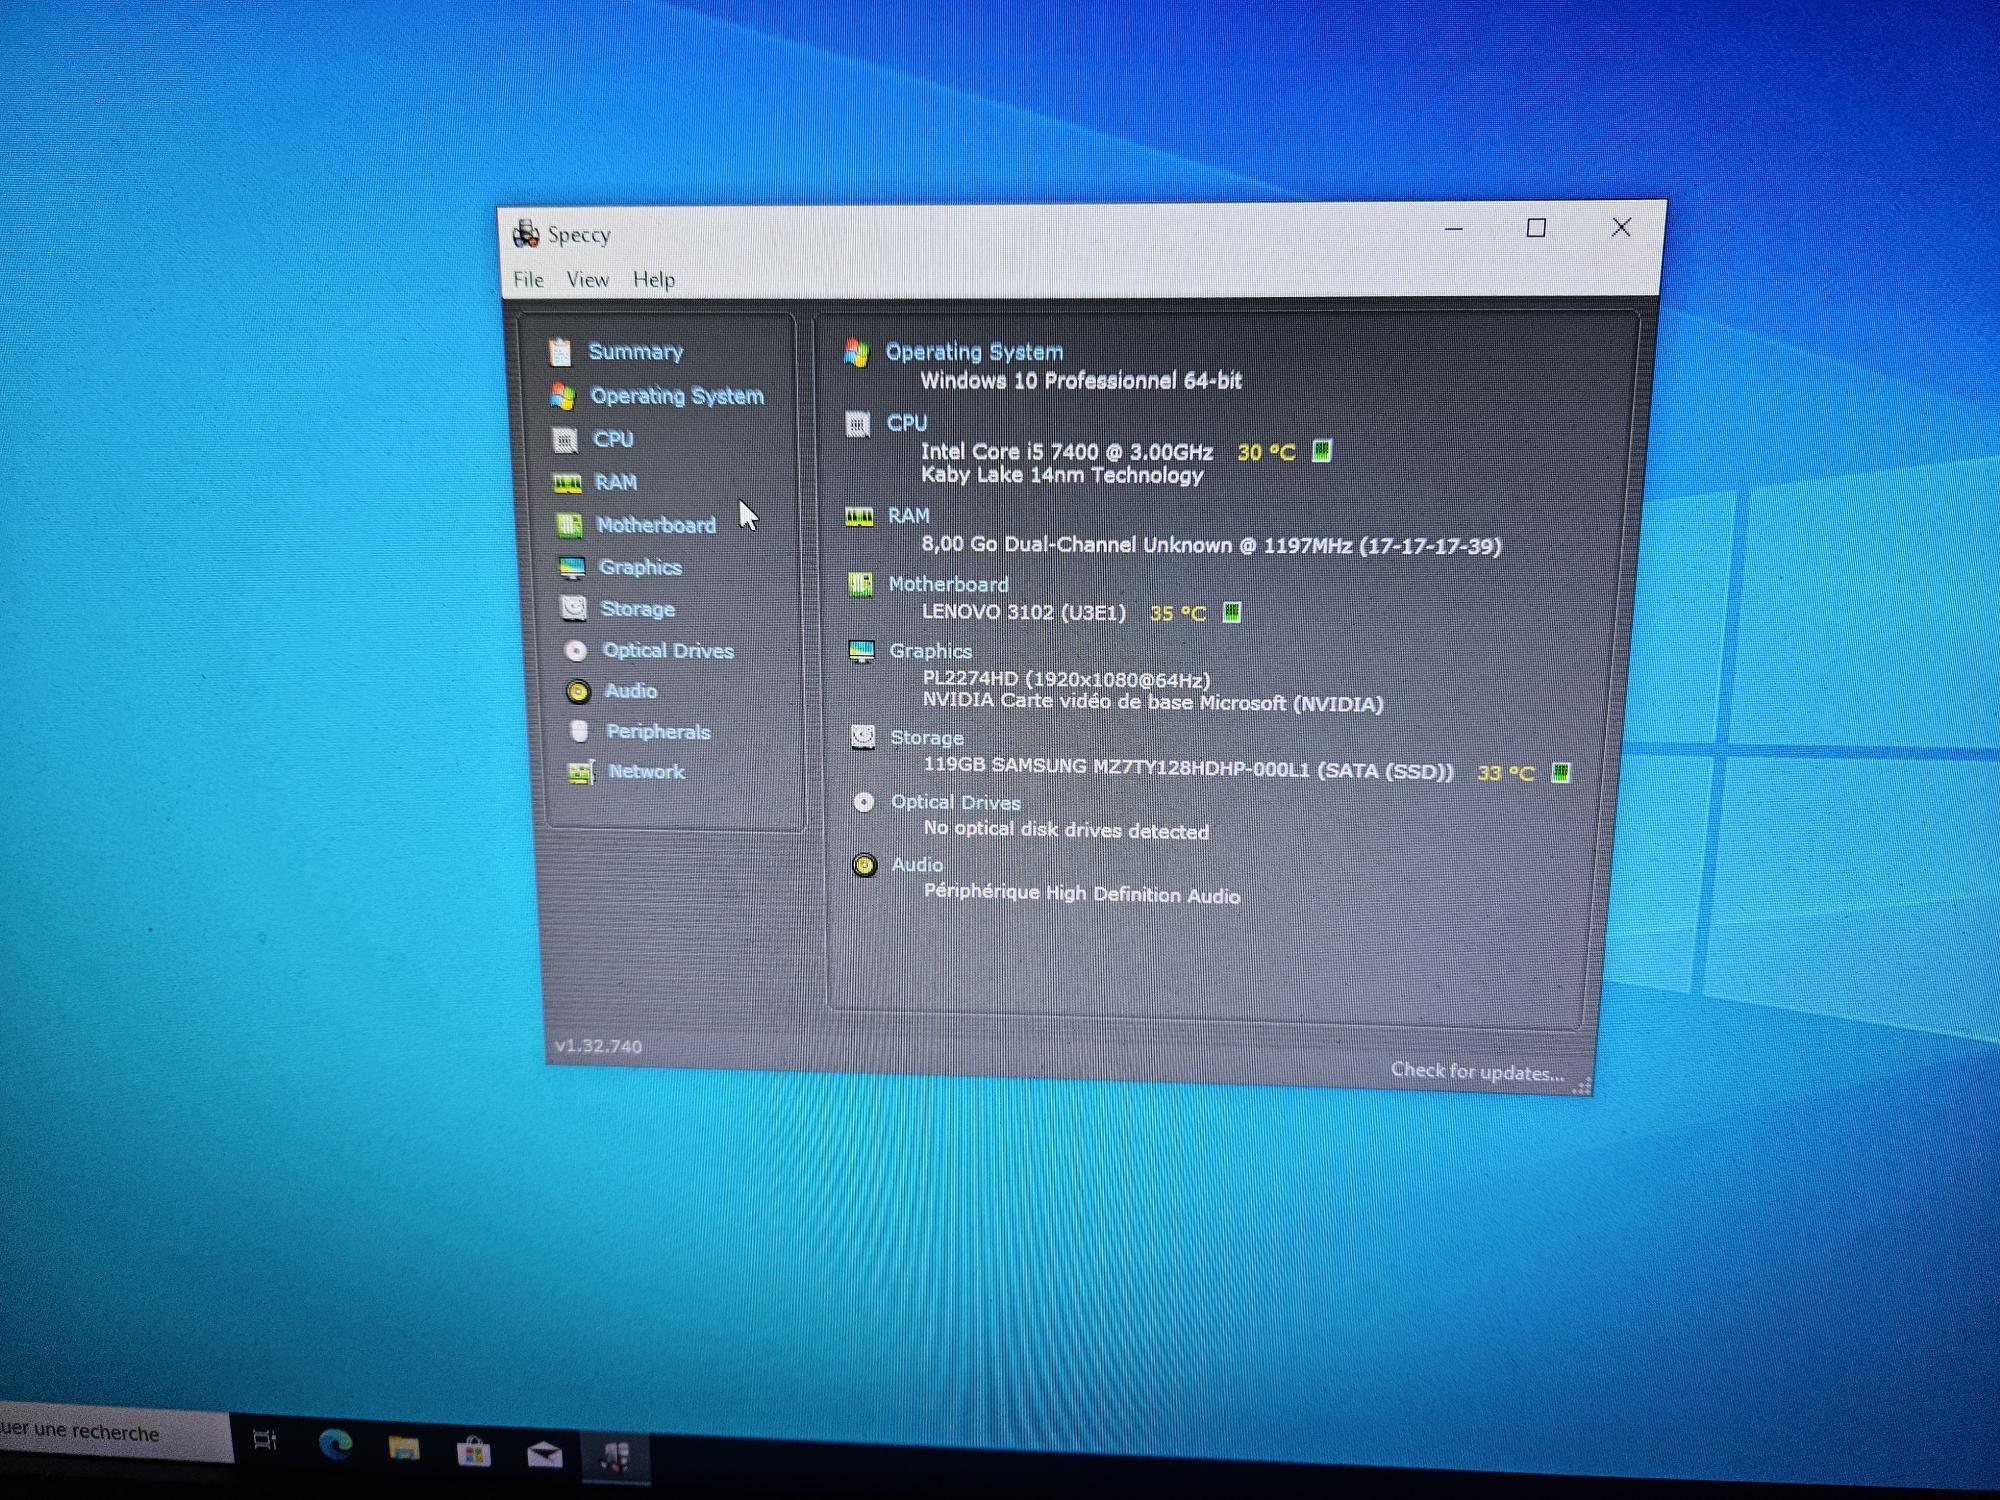Open the Mail app from the taskbar
2000x1500 pixels.
pos(544,1454)
